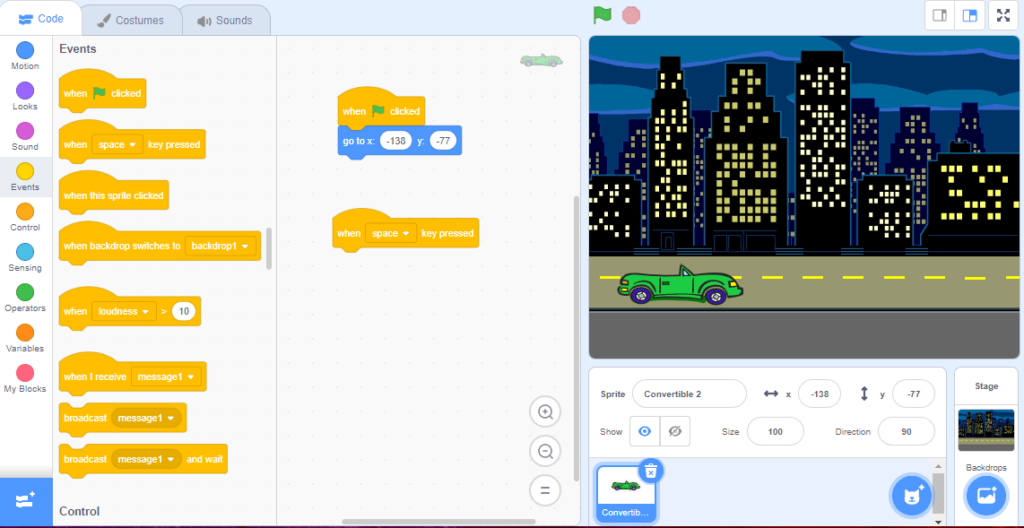This screenshot has width=1024, height=528.
Task: Open the loudness dropdown in events block
Action: [125, 311]
